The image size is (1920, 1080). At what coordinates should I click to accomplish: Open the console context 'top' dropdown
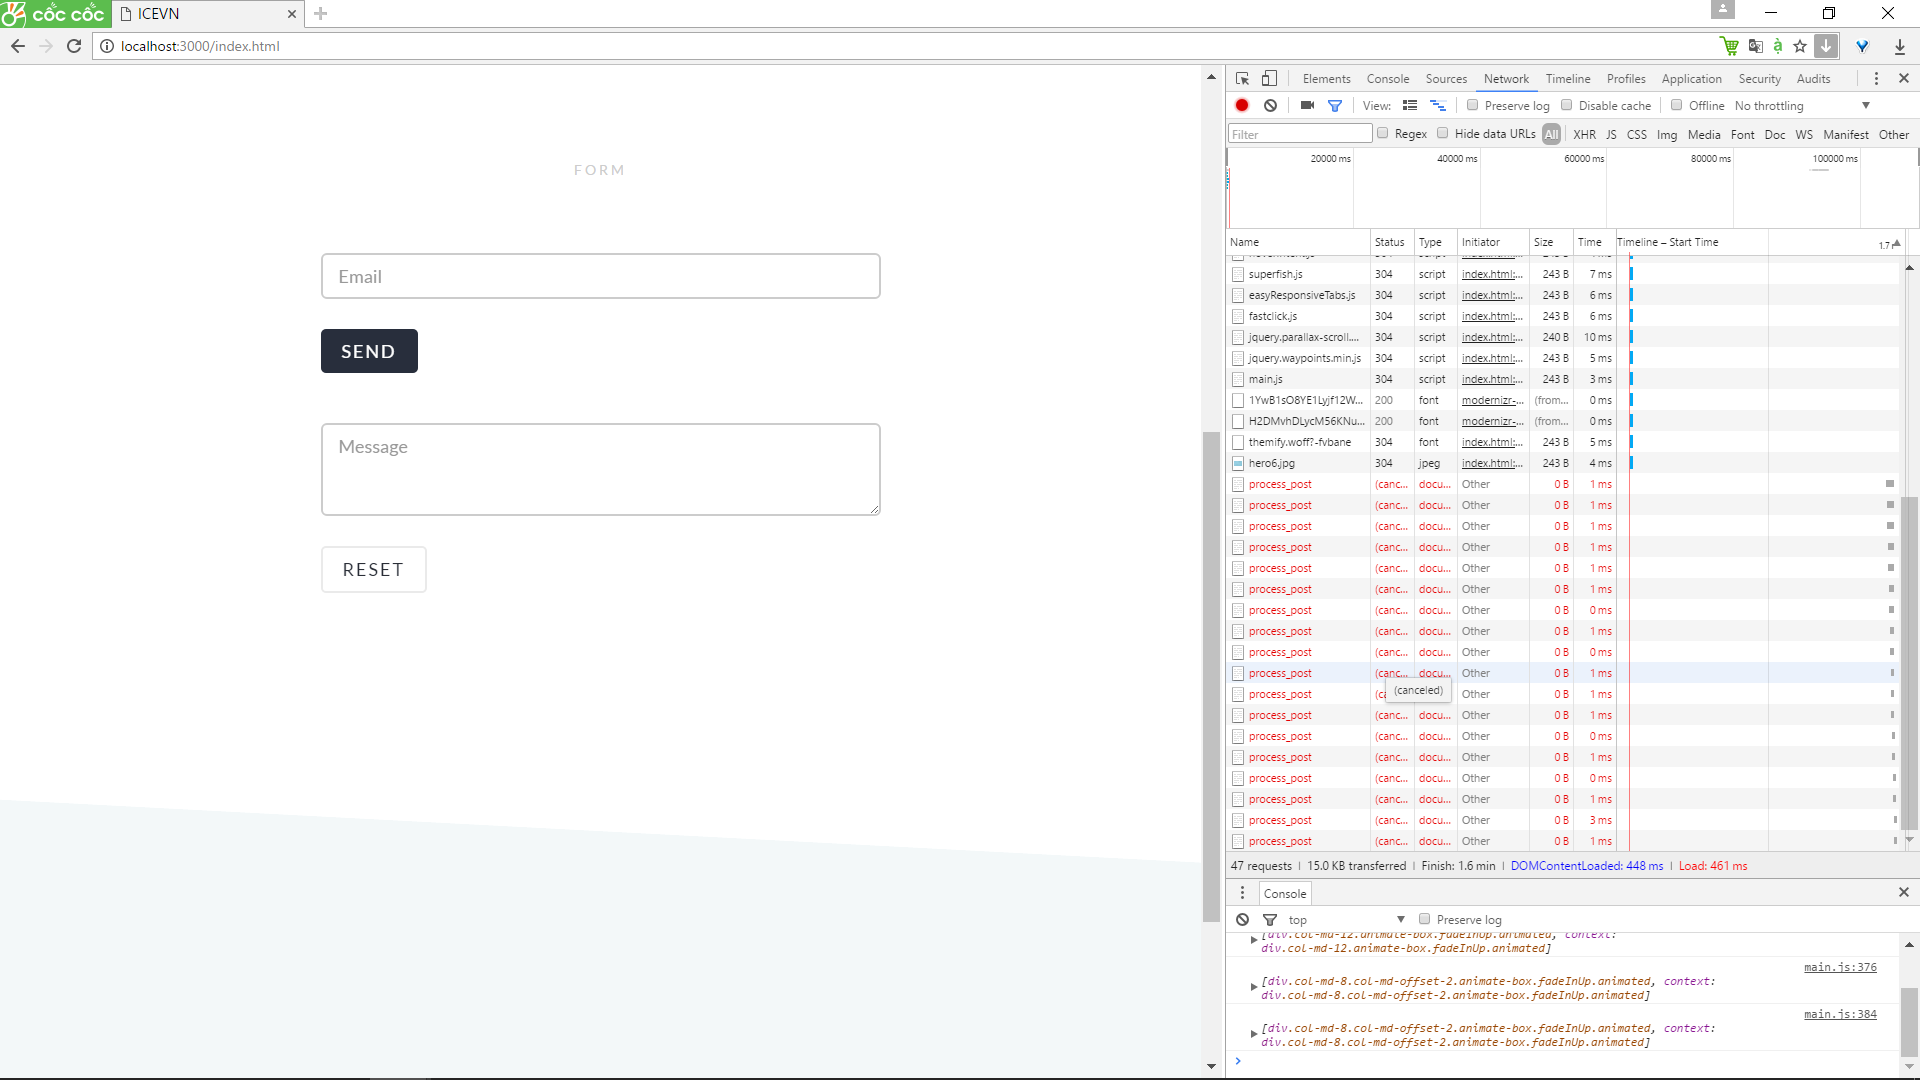click(1346, 920)
